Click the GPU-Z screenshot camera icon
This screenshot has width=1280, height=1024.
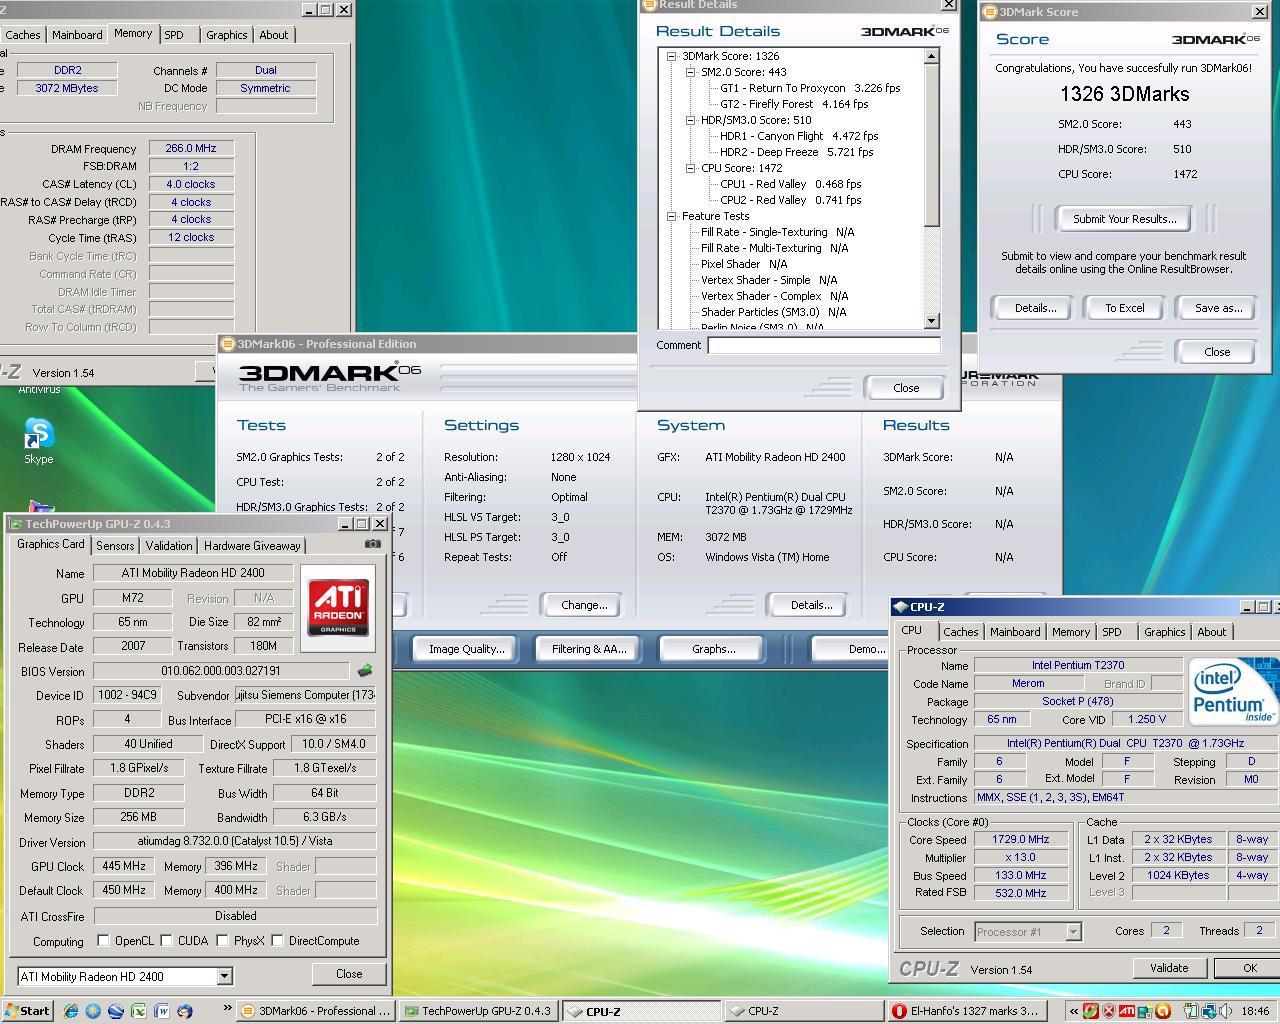(373, 544)
